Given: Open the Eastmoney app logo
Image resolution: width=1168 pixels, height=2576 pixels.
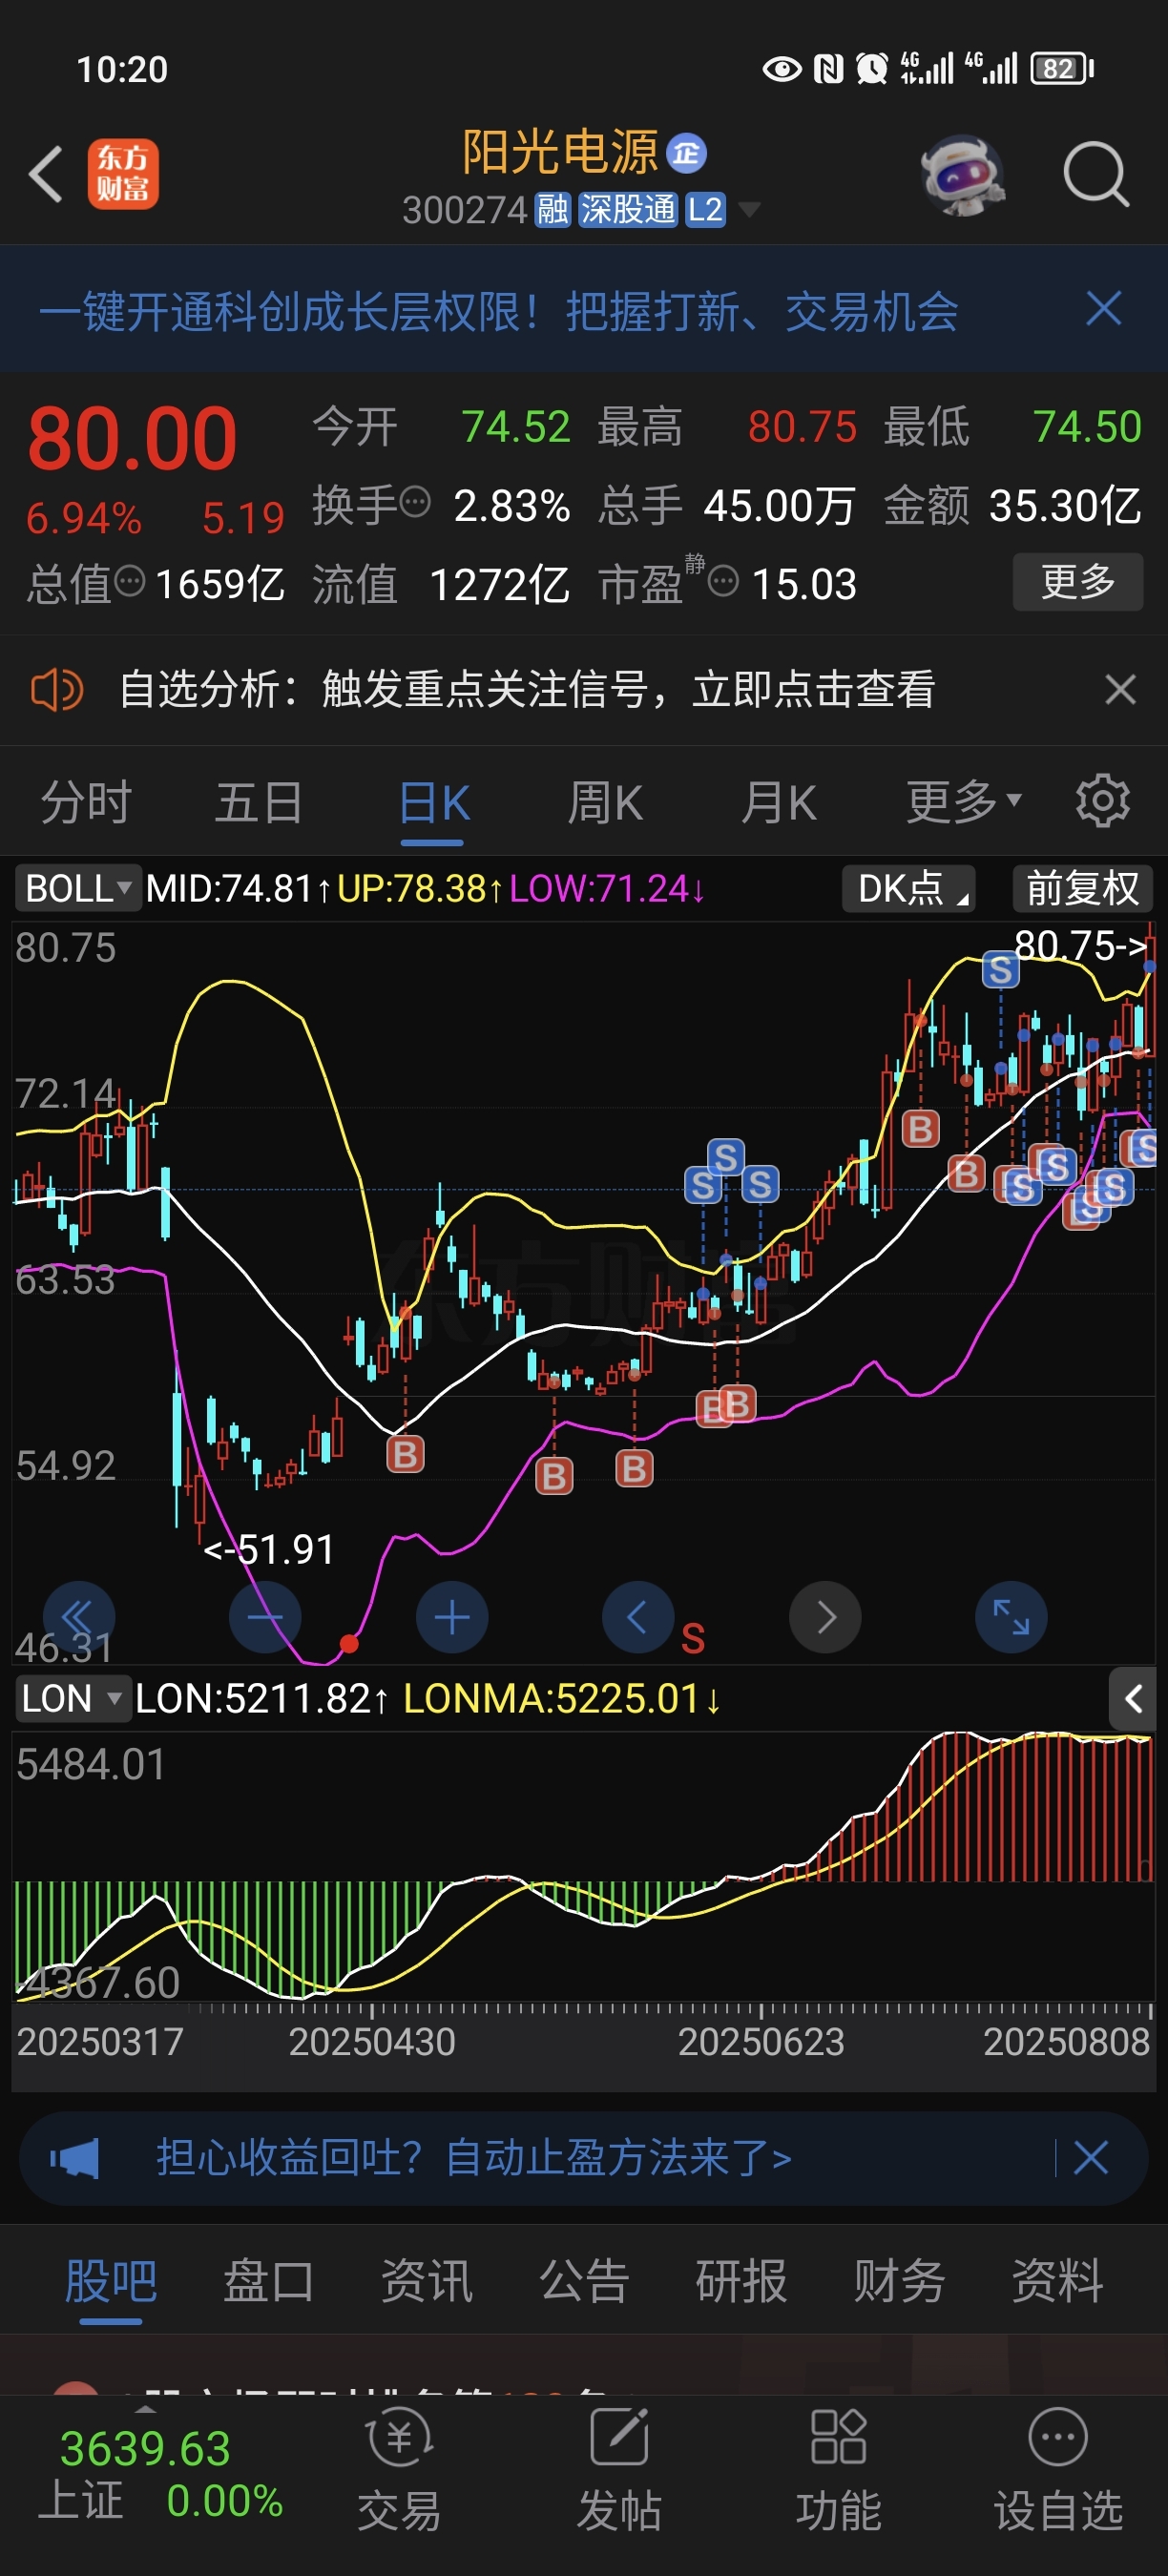Looking at the screenshot, I should pos(123,174).
